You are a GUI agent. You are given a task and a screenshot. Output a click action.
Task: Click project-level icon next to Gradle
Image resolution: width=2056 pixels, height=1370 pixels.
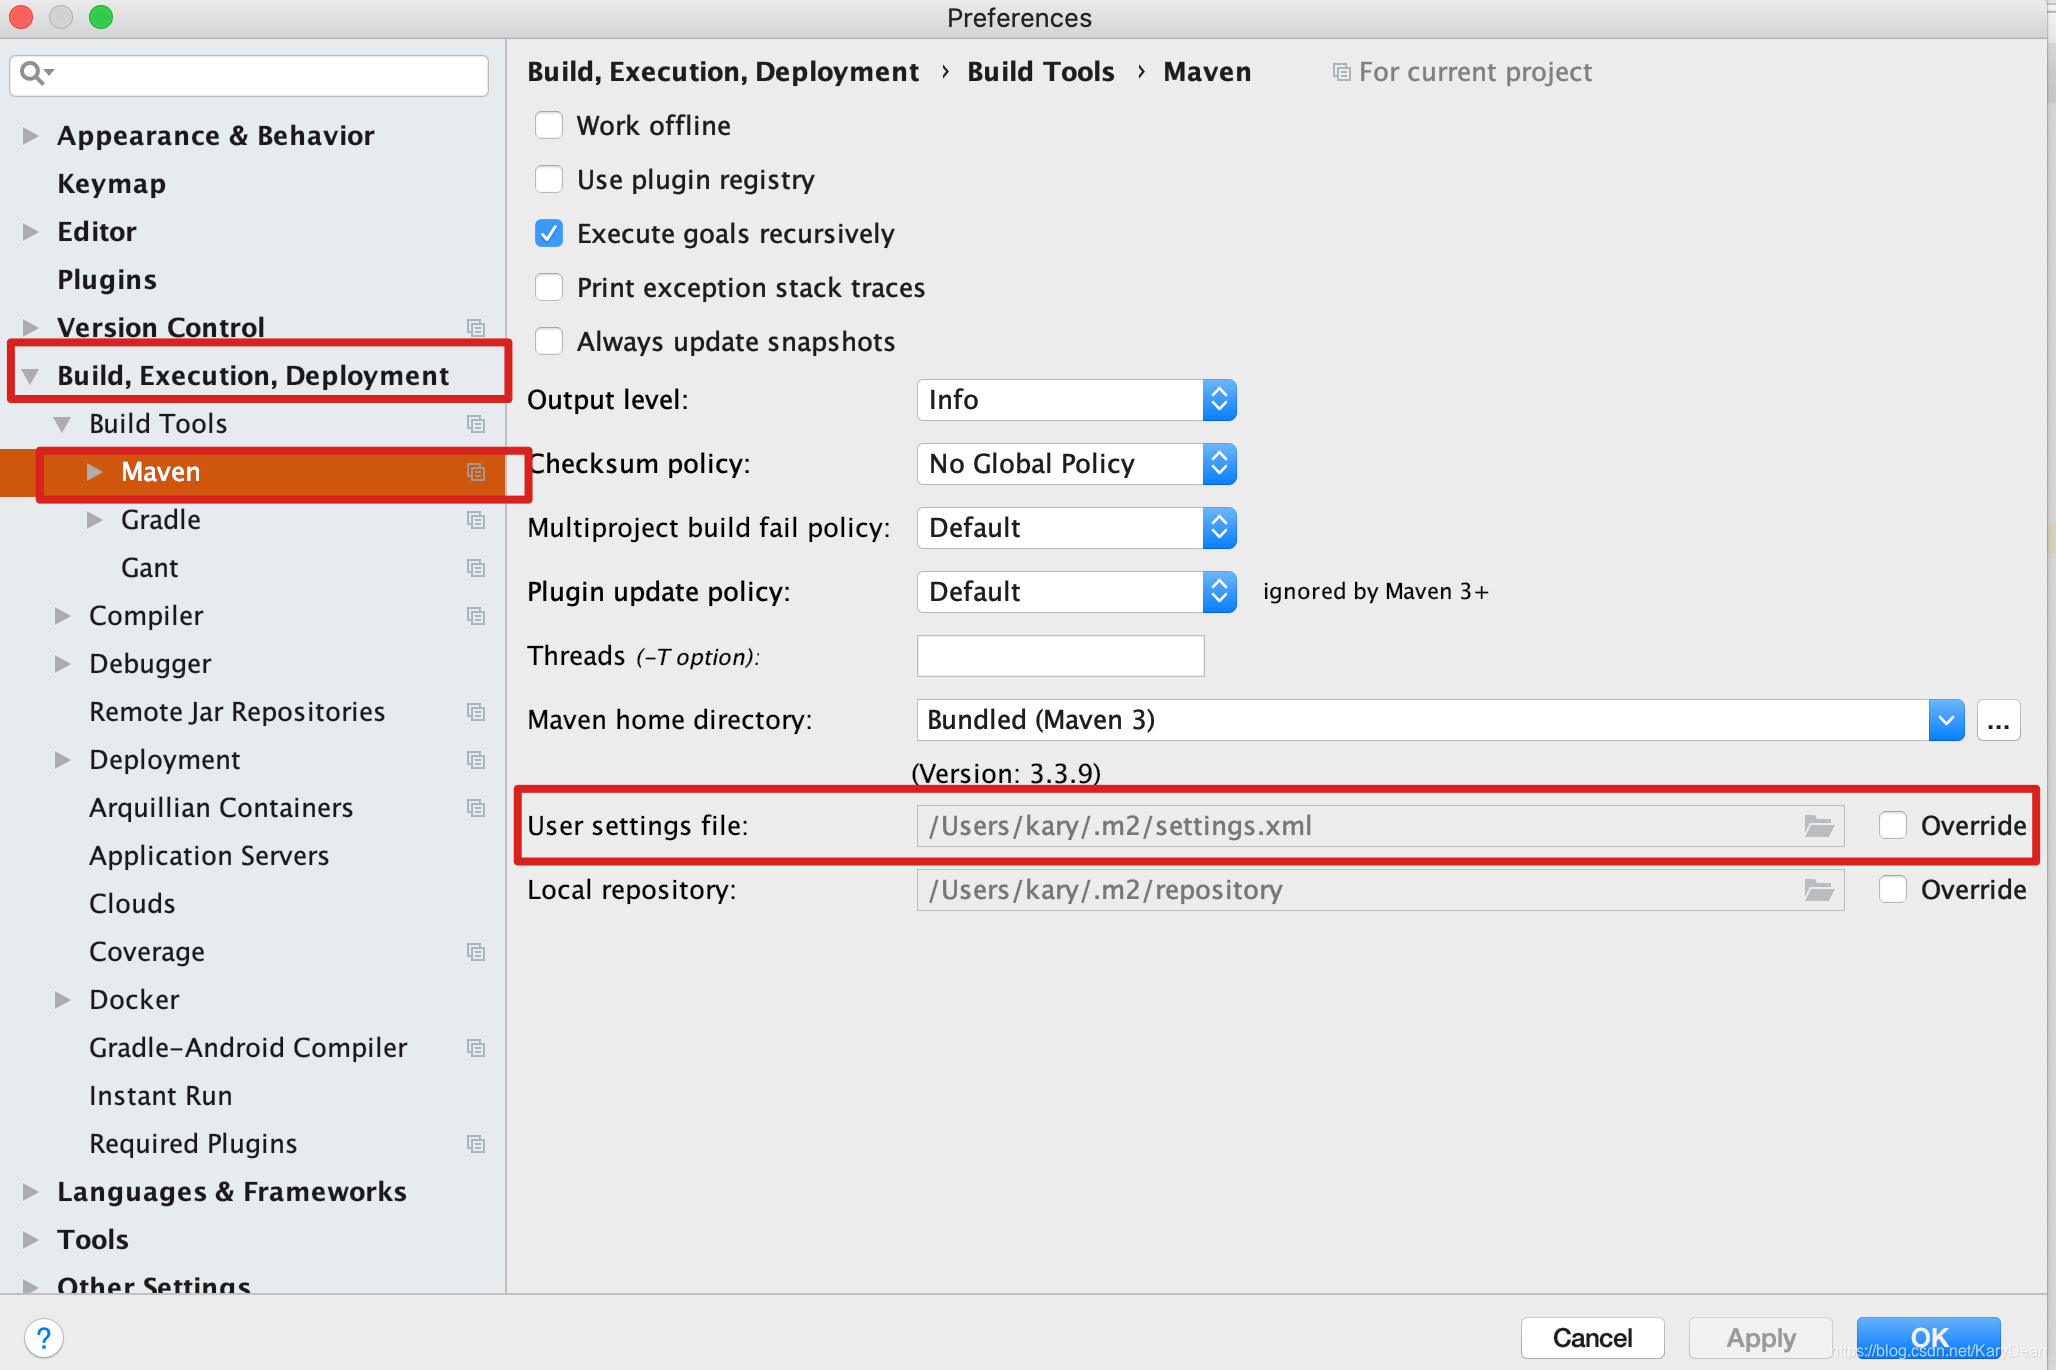[x=476, y=520]
